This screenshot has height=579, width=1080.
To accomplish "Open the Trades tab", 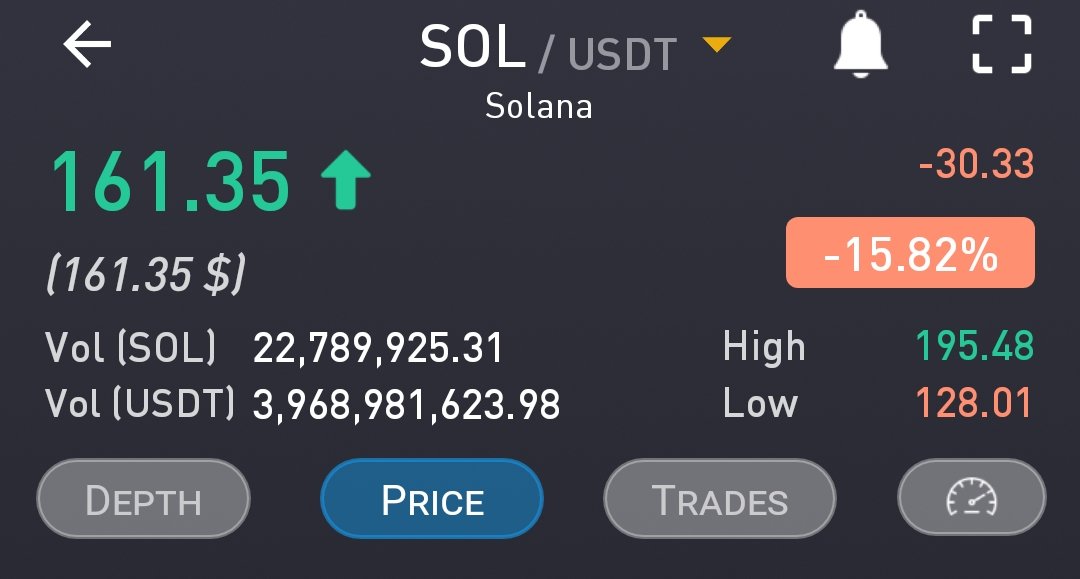I will 719,499.
